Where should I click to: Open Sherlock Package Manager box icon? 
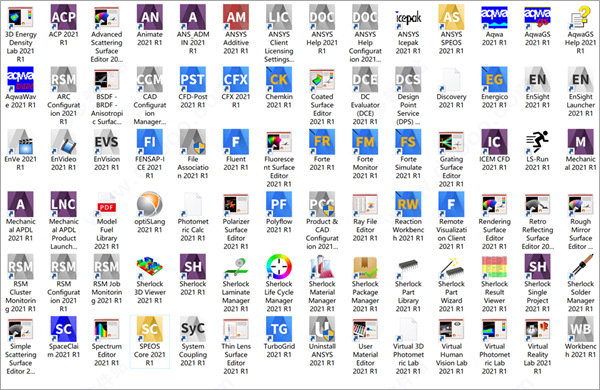(x=365, y=267)
